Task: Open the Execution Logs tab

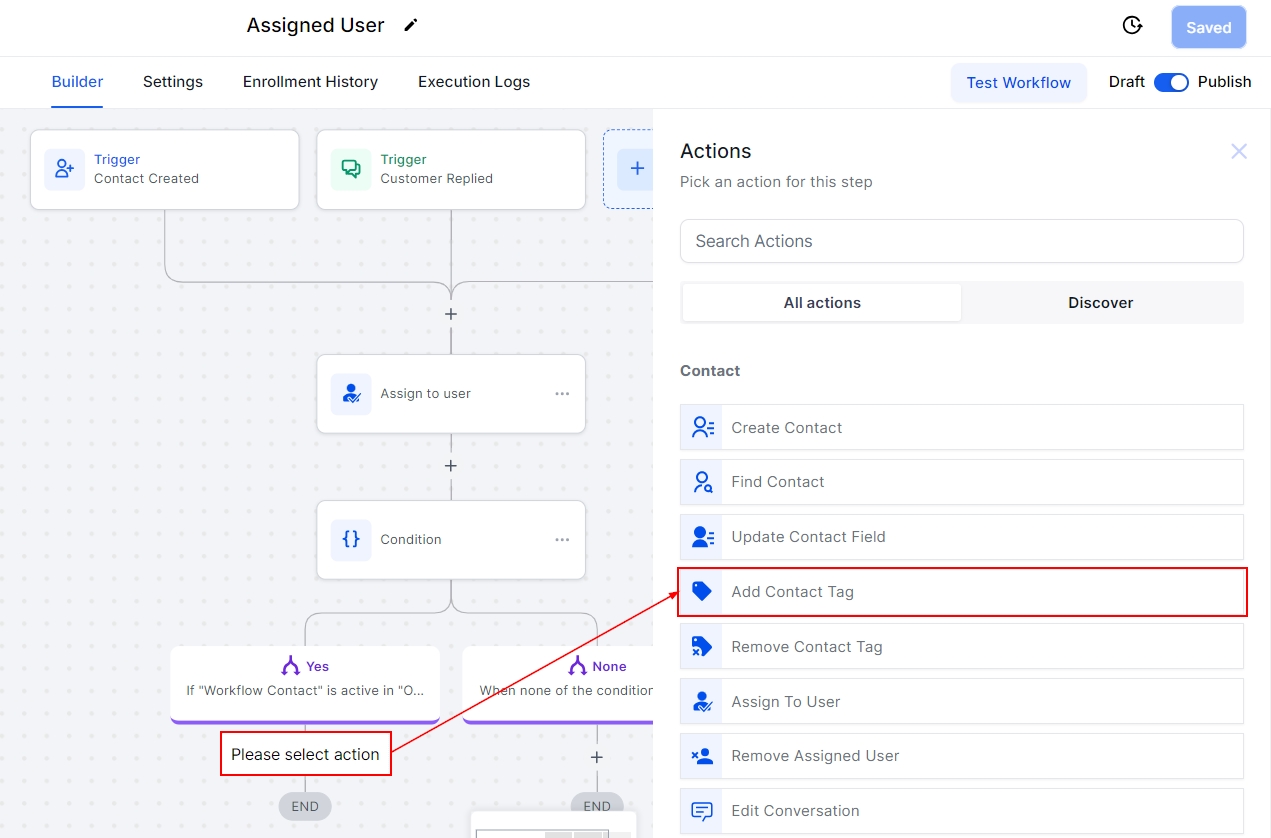Action: coord(474,82)
